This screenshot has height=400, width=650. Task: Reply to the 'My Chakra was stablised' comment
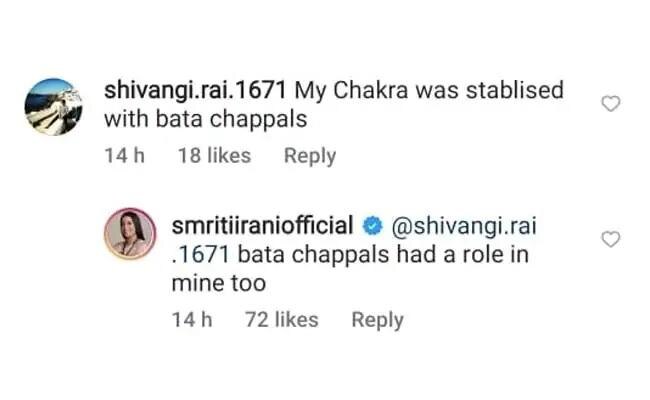(x=309, y=156)
